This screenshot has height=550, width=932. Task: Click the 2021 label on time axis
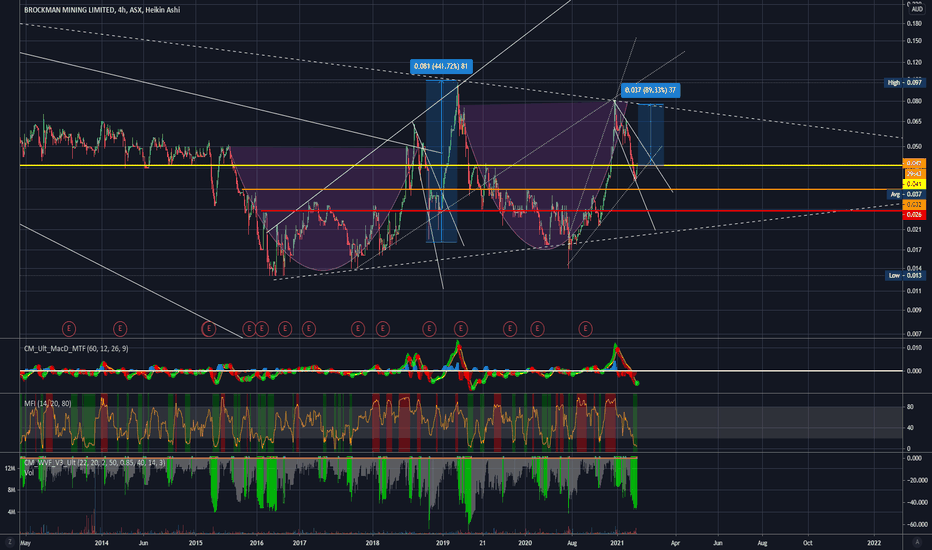(616, 543)
